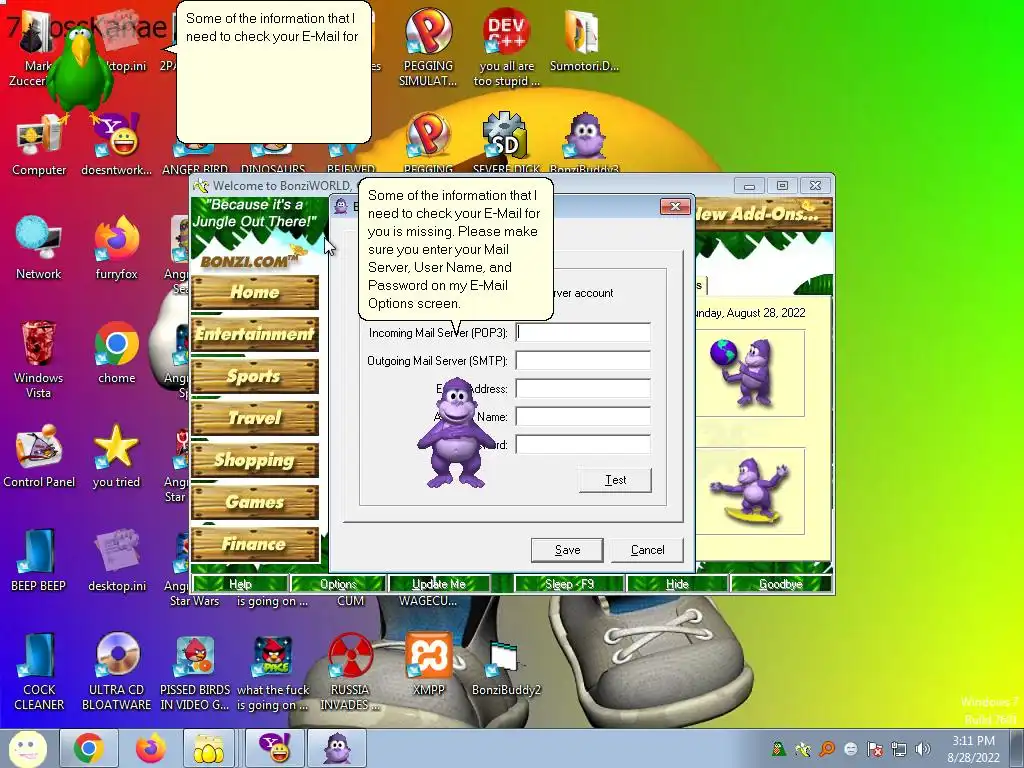1024x768 pixels.
Task: Close the E-Mail options dialog
Action: click(x=675, y=206)
